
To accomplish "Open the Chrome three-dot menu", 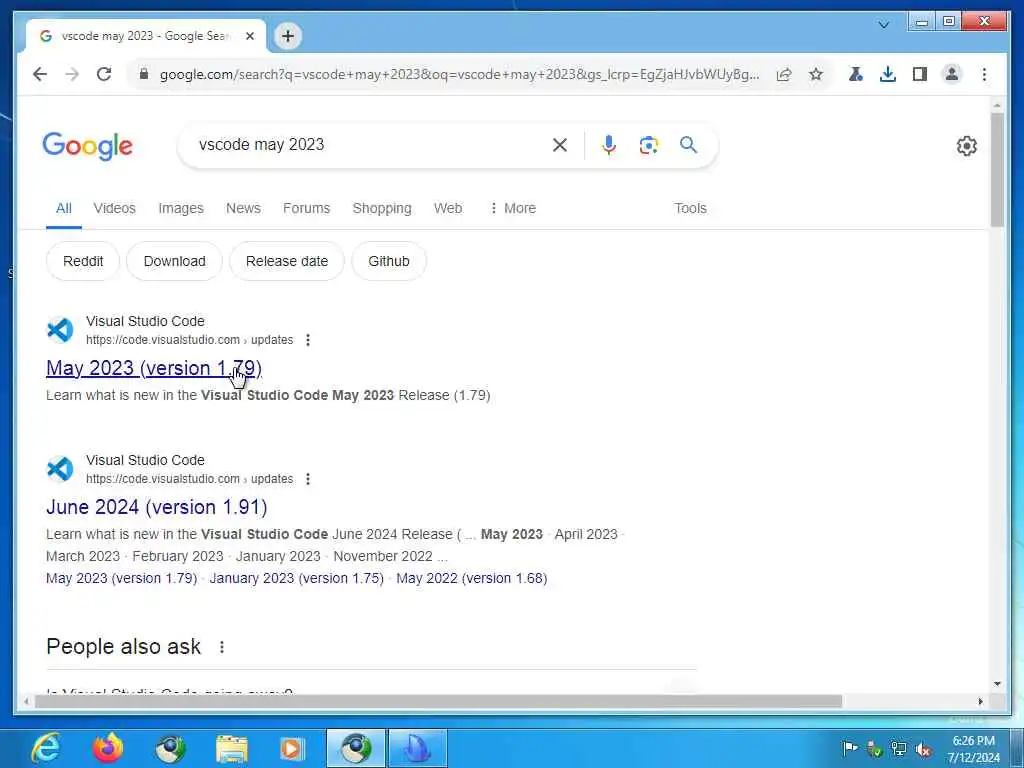I will pos(984,74).
